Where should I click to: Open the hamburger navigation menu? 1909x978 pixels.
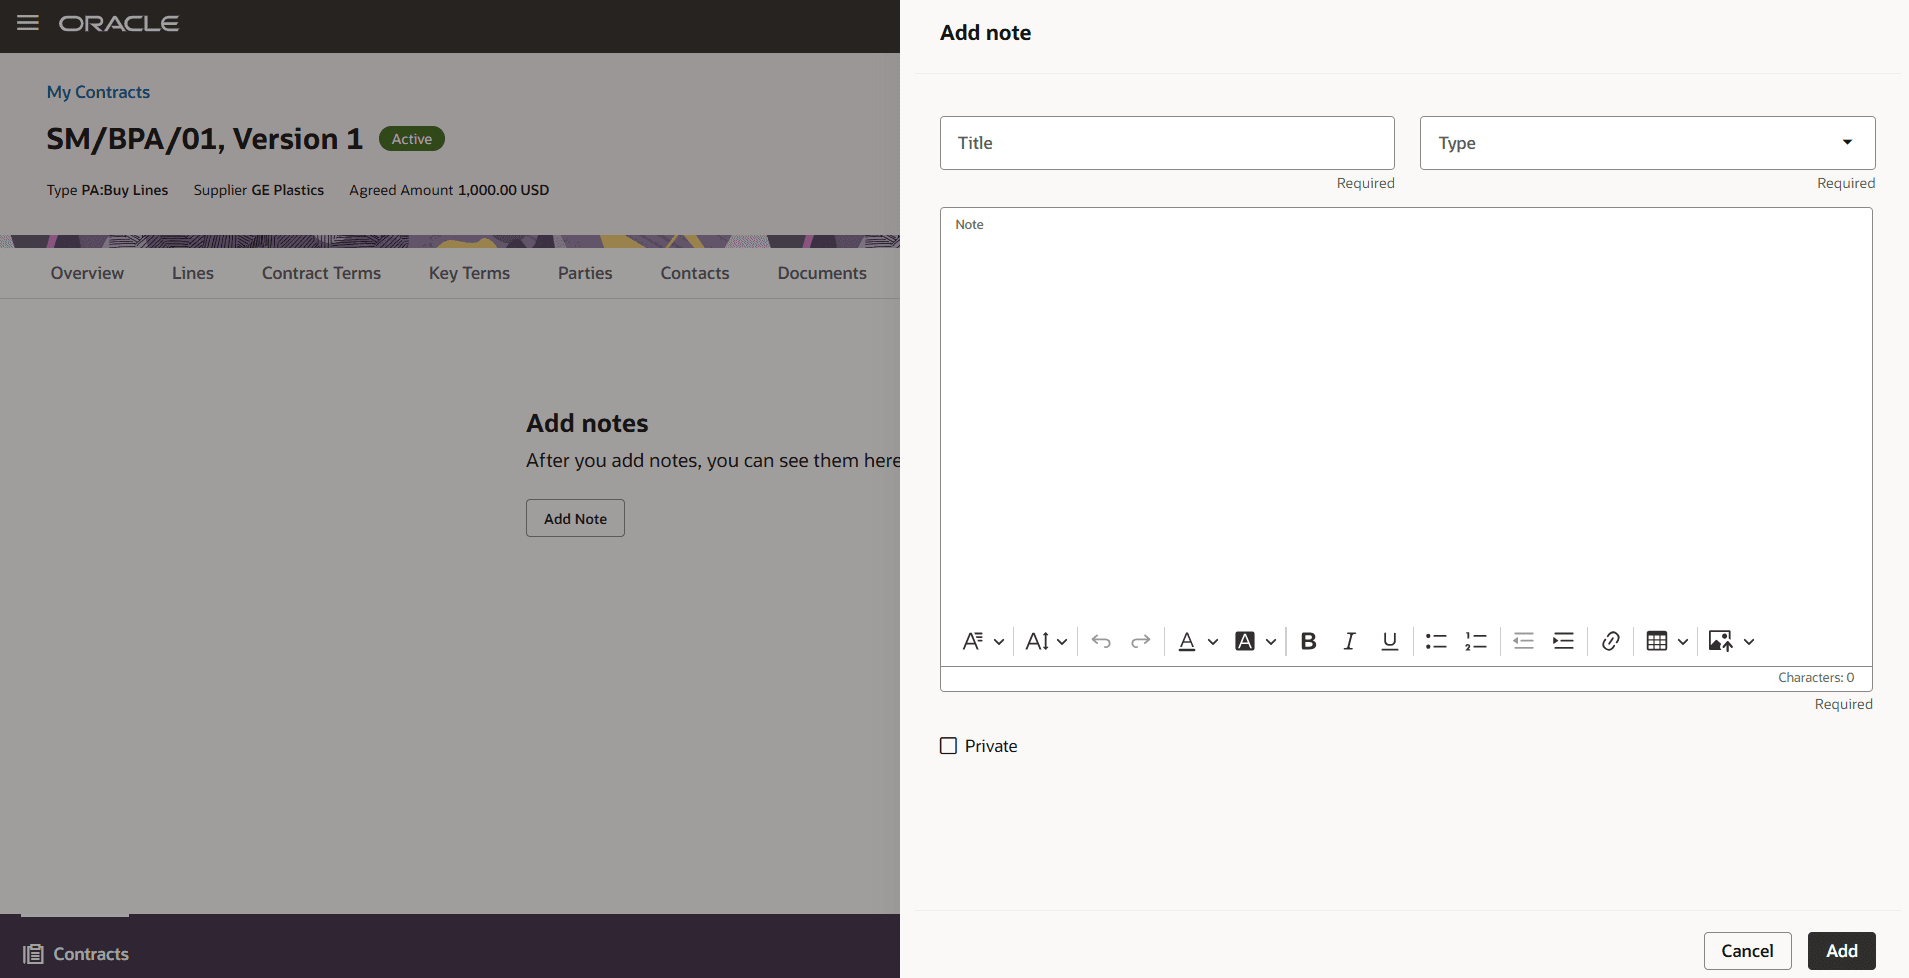coord(27,23)
